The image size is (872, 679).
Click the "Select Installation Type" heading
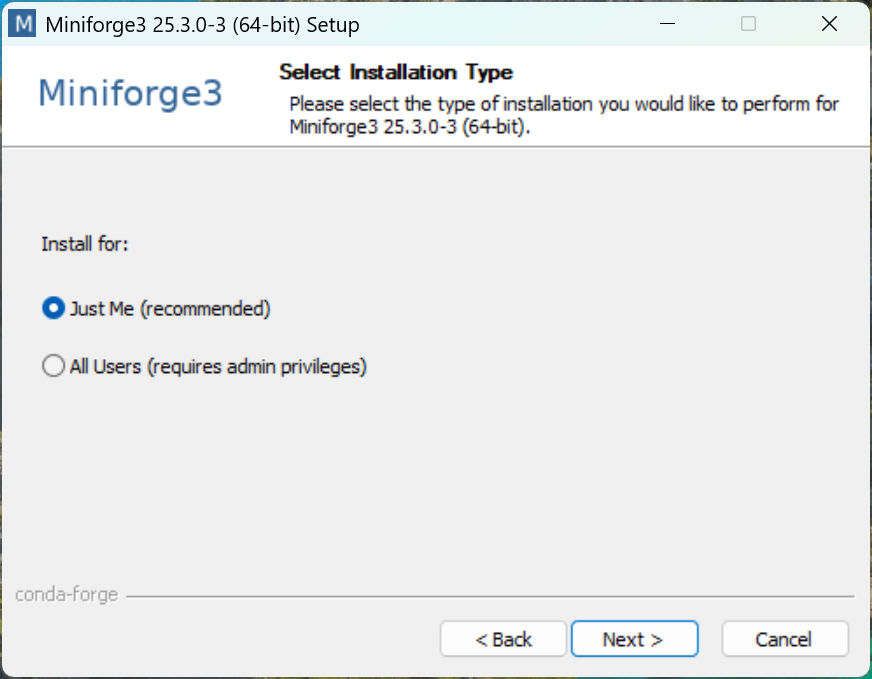click(396, 72)
